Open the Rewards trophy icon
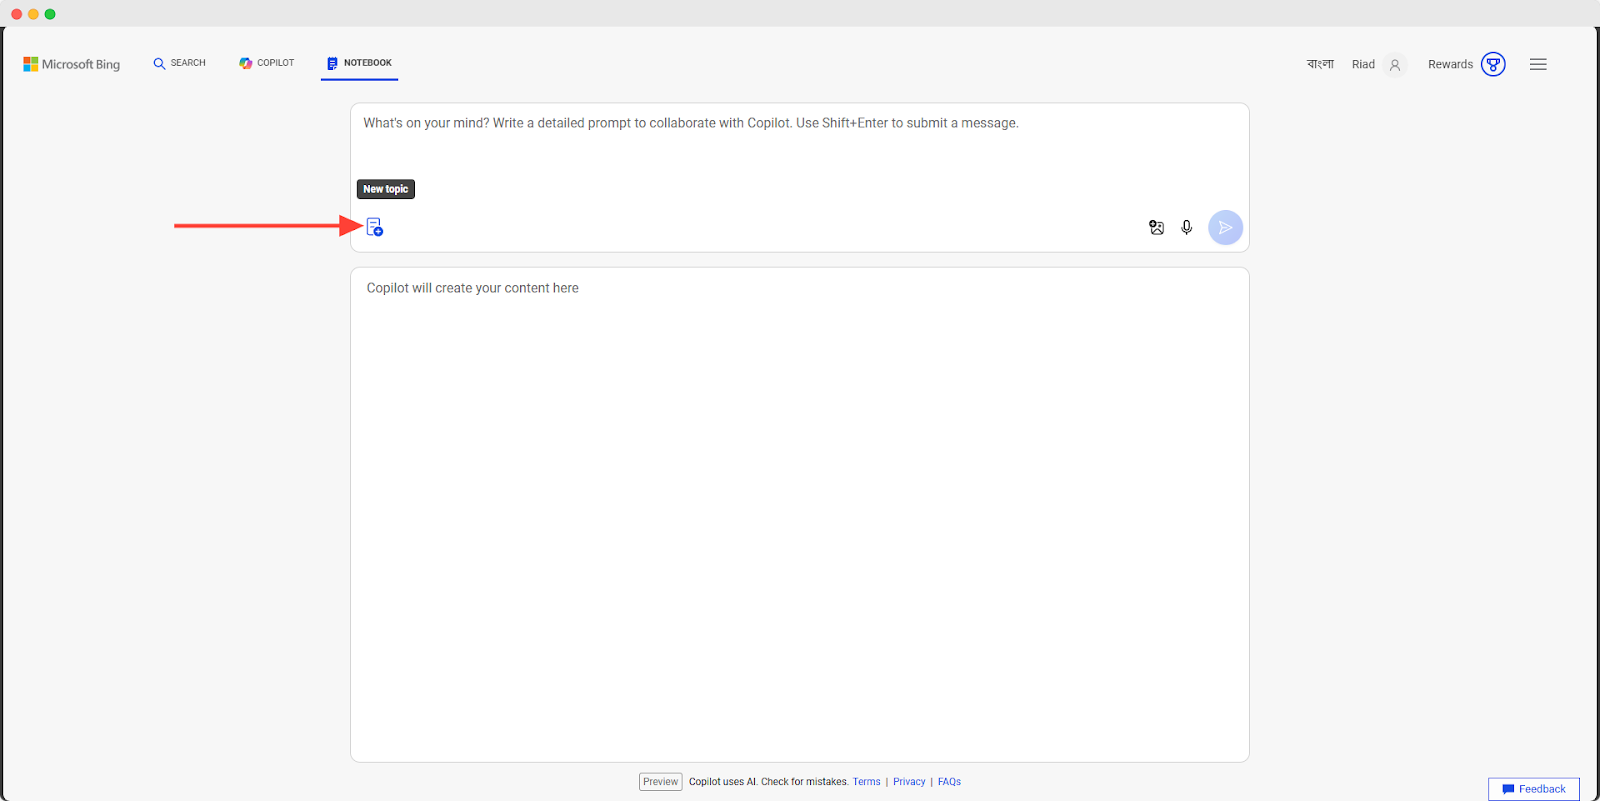The image size is (1600, 801). [x=1493, y=64]
